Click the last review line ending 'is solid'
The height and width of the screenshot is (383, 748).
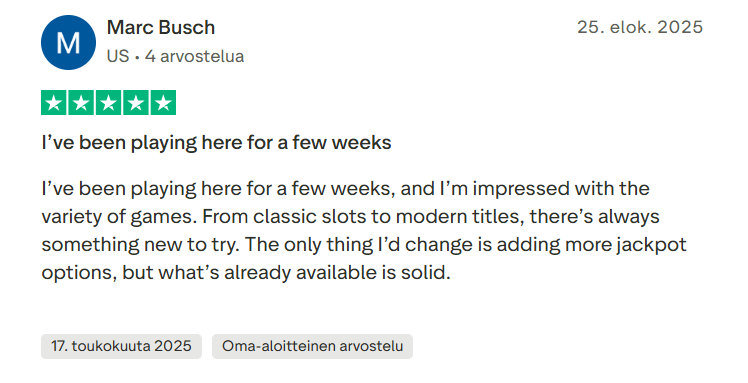(x=246, y=273)
